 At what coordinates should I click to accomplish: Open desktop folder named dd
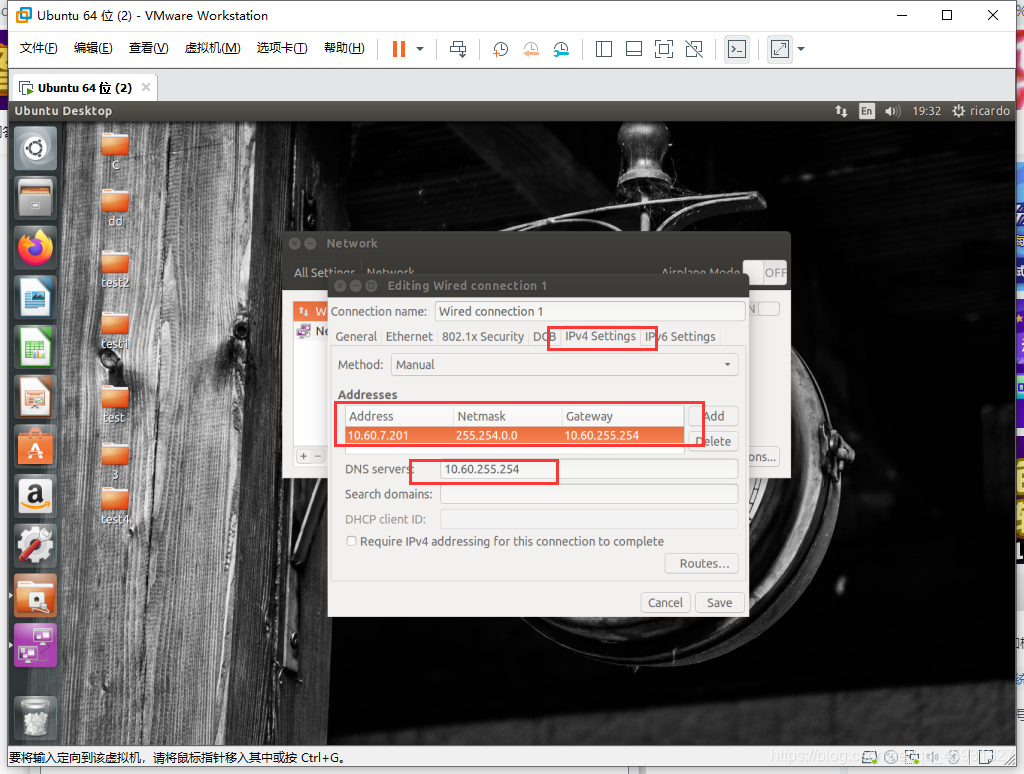click(x=115, y=208)
